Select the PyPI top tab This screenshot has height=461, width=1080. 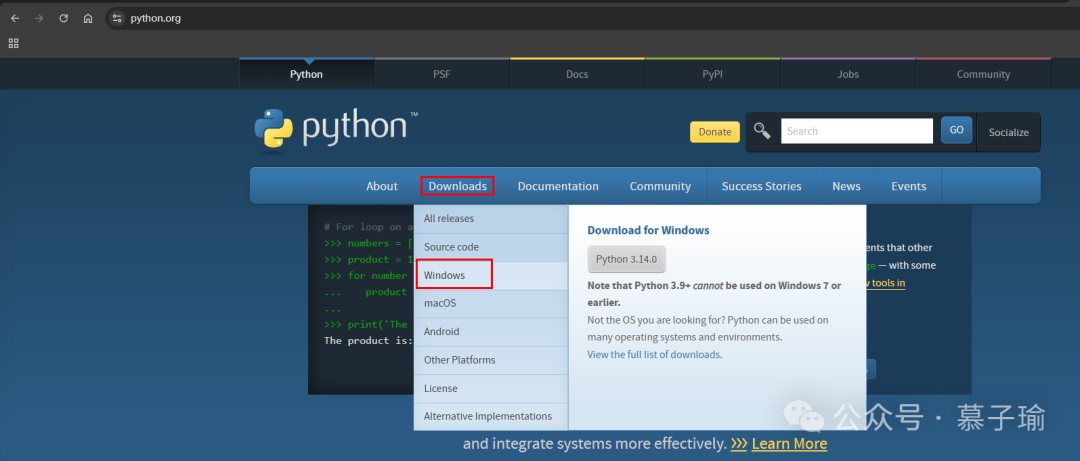(712, 74)
